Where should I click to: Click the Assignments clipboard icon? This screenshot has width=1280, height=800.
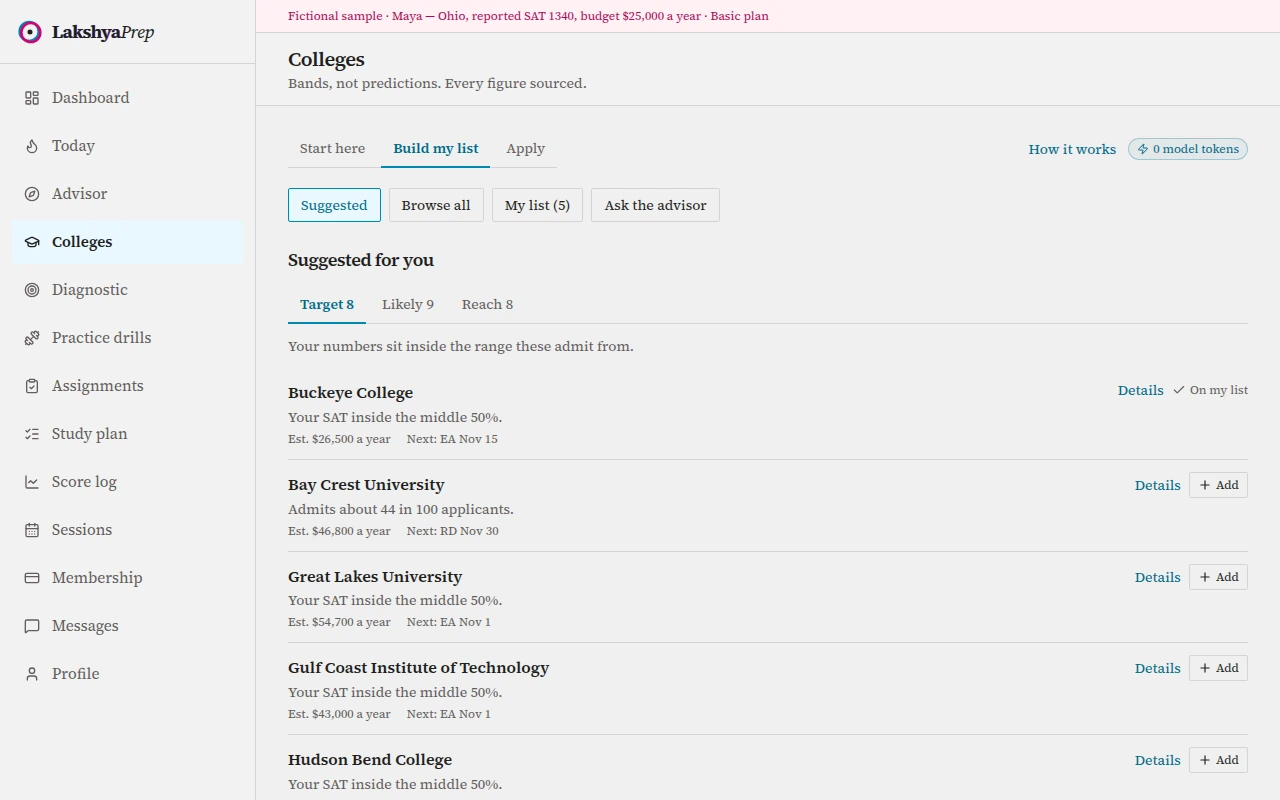(32, 386)
